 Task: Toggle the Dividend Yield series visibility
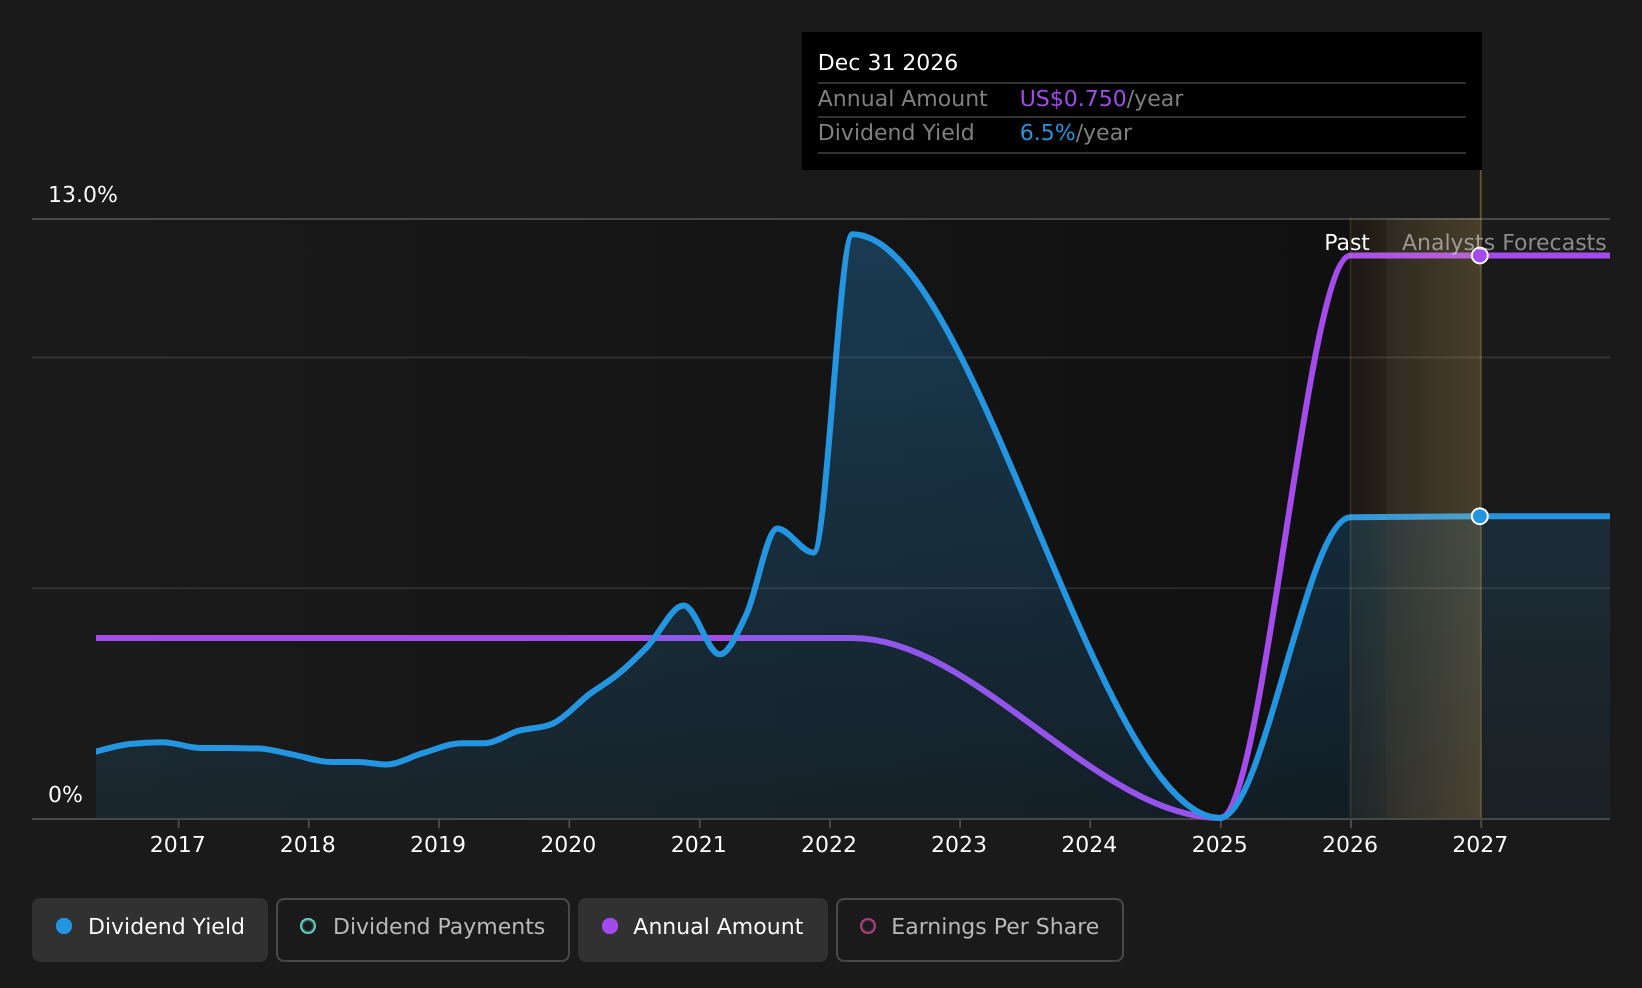[x=149, y=927]
